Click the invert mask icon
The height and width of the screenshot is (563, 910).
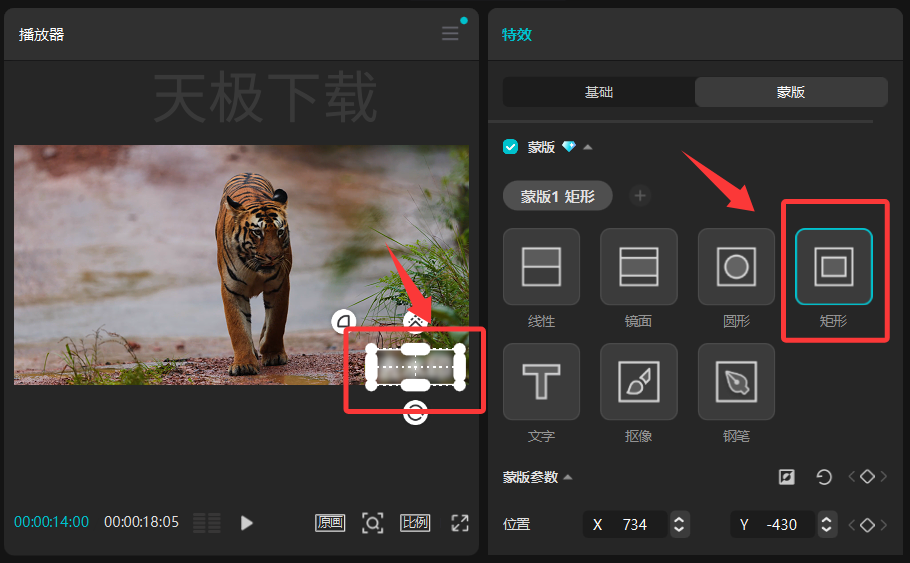pos(786,477)
